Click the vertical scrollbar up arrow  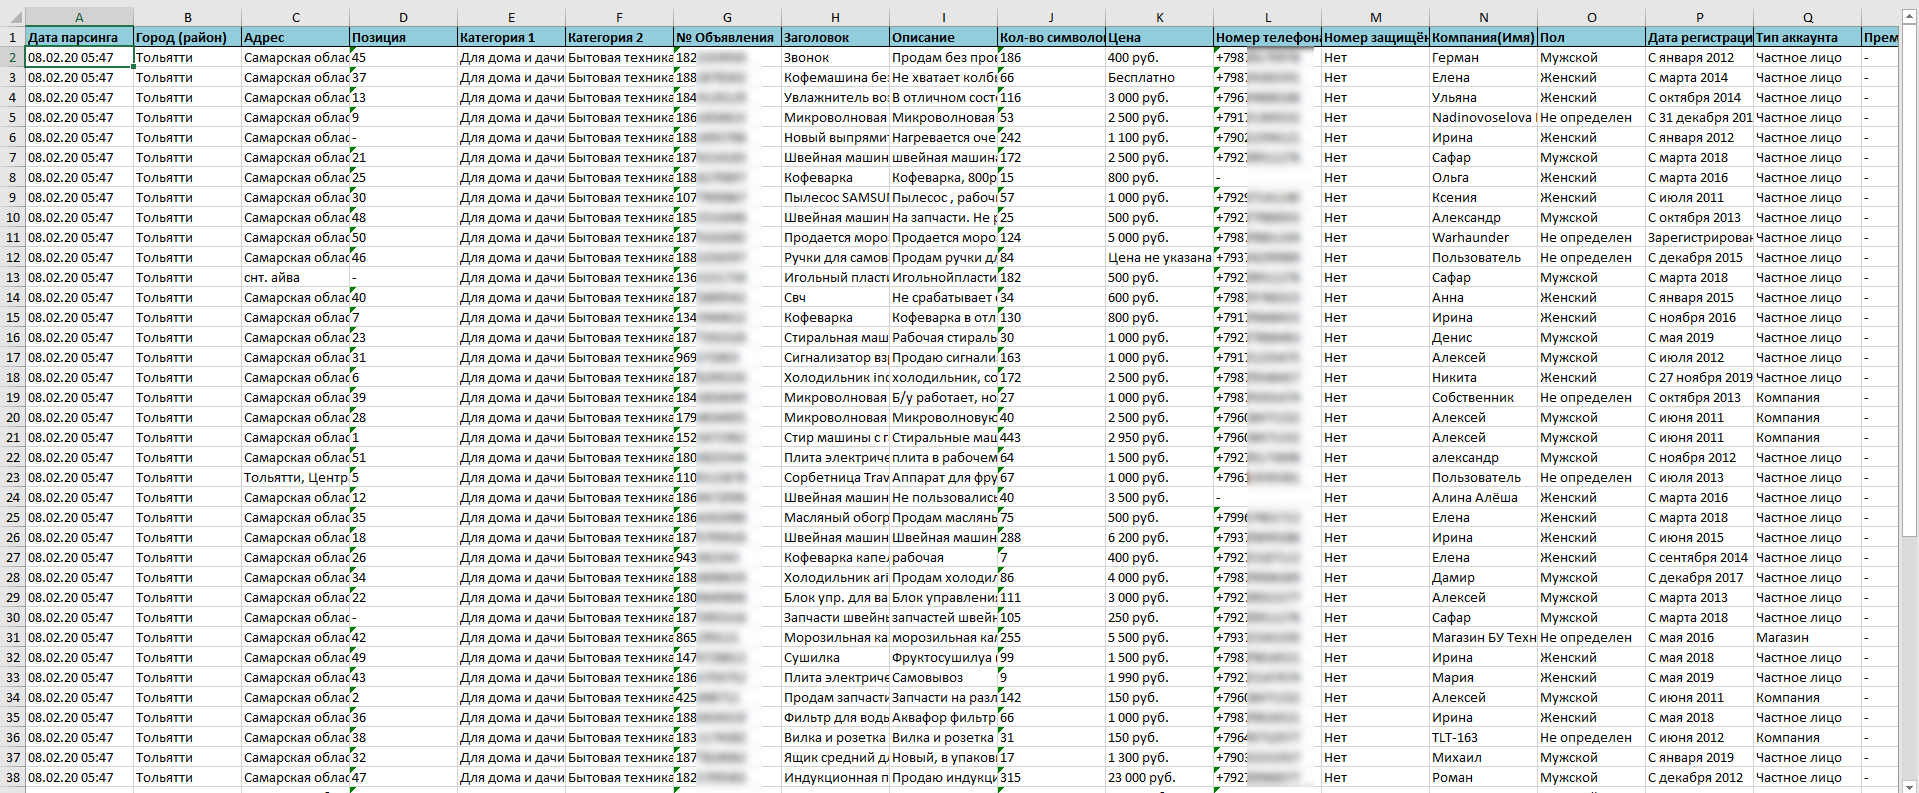(x=1909, y=17)
